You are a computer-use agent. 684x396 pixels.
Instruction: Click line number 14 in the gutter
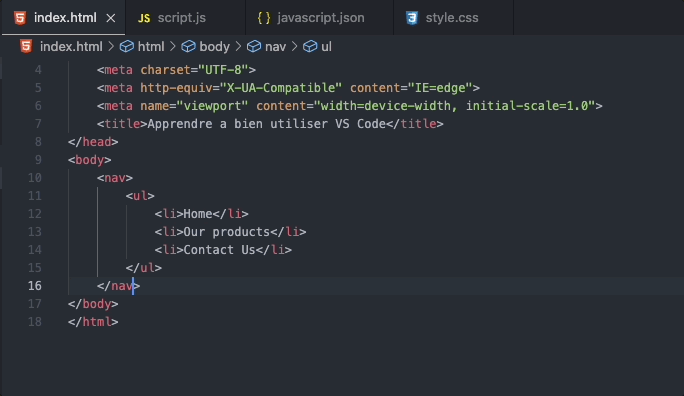click(35, 250)
